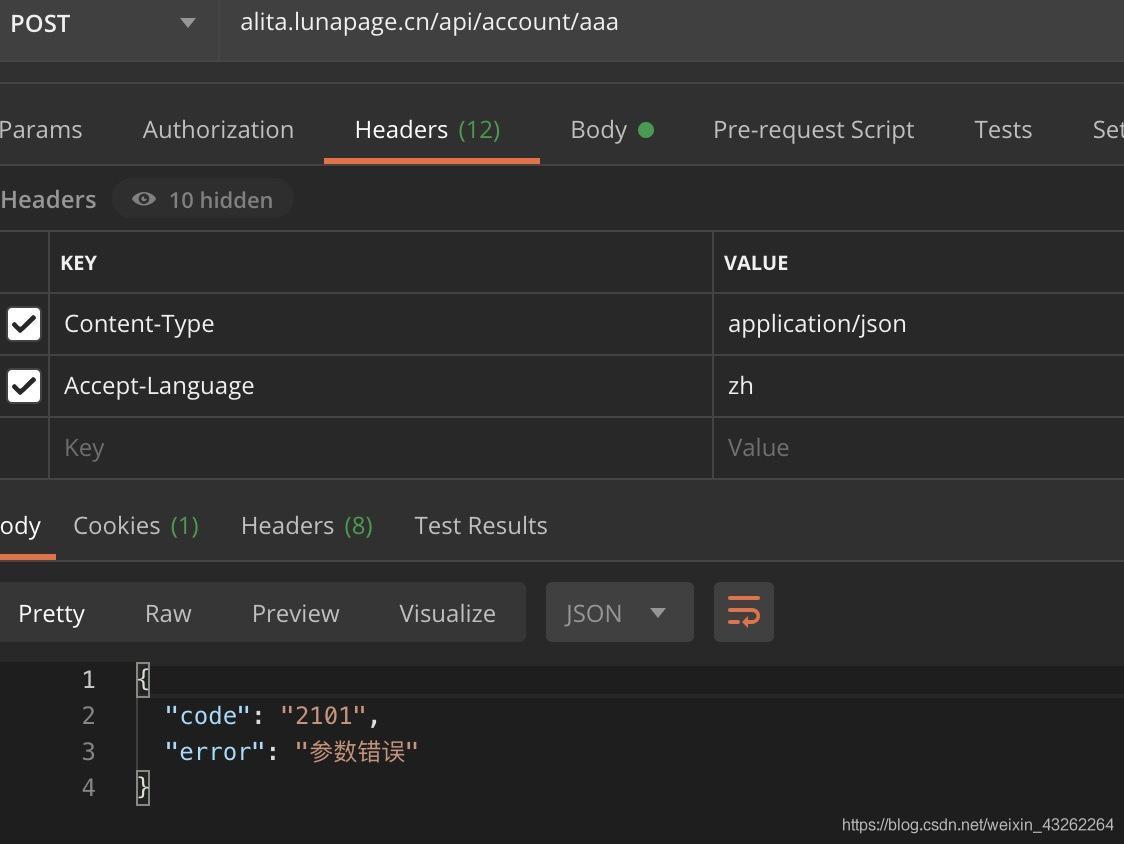Open the Authorization tab
Screen dimensions: 1124x844
pos(218,130)
